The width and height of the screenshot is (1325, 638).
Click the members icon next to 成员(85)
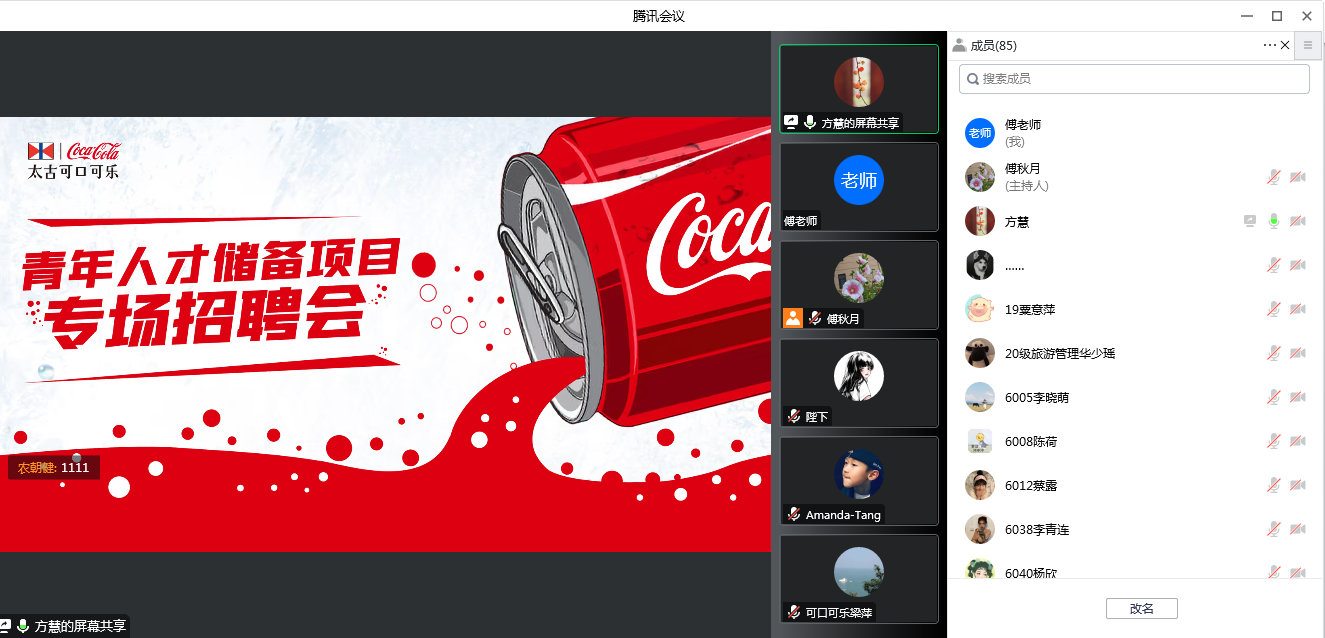coord(959,45)
